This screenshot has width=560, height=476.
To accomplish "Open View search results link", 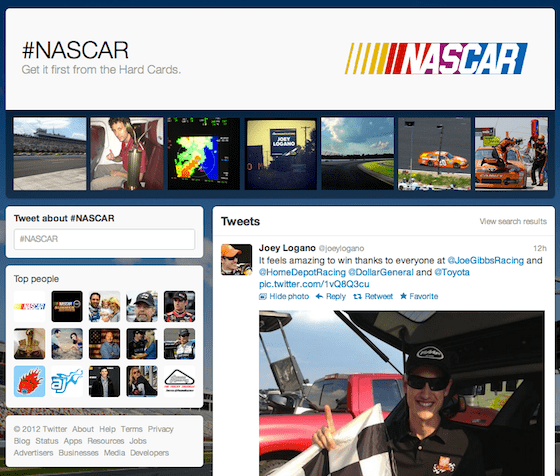I will [513, 221].
